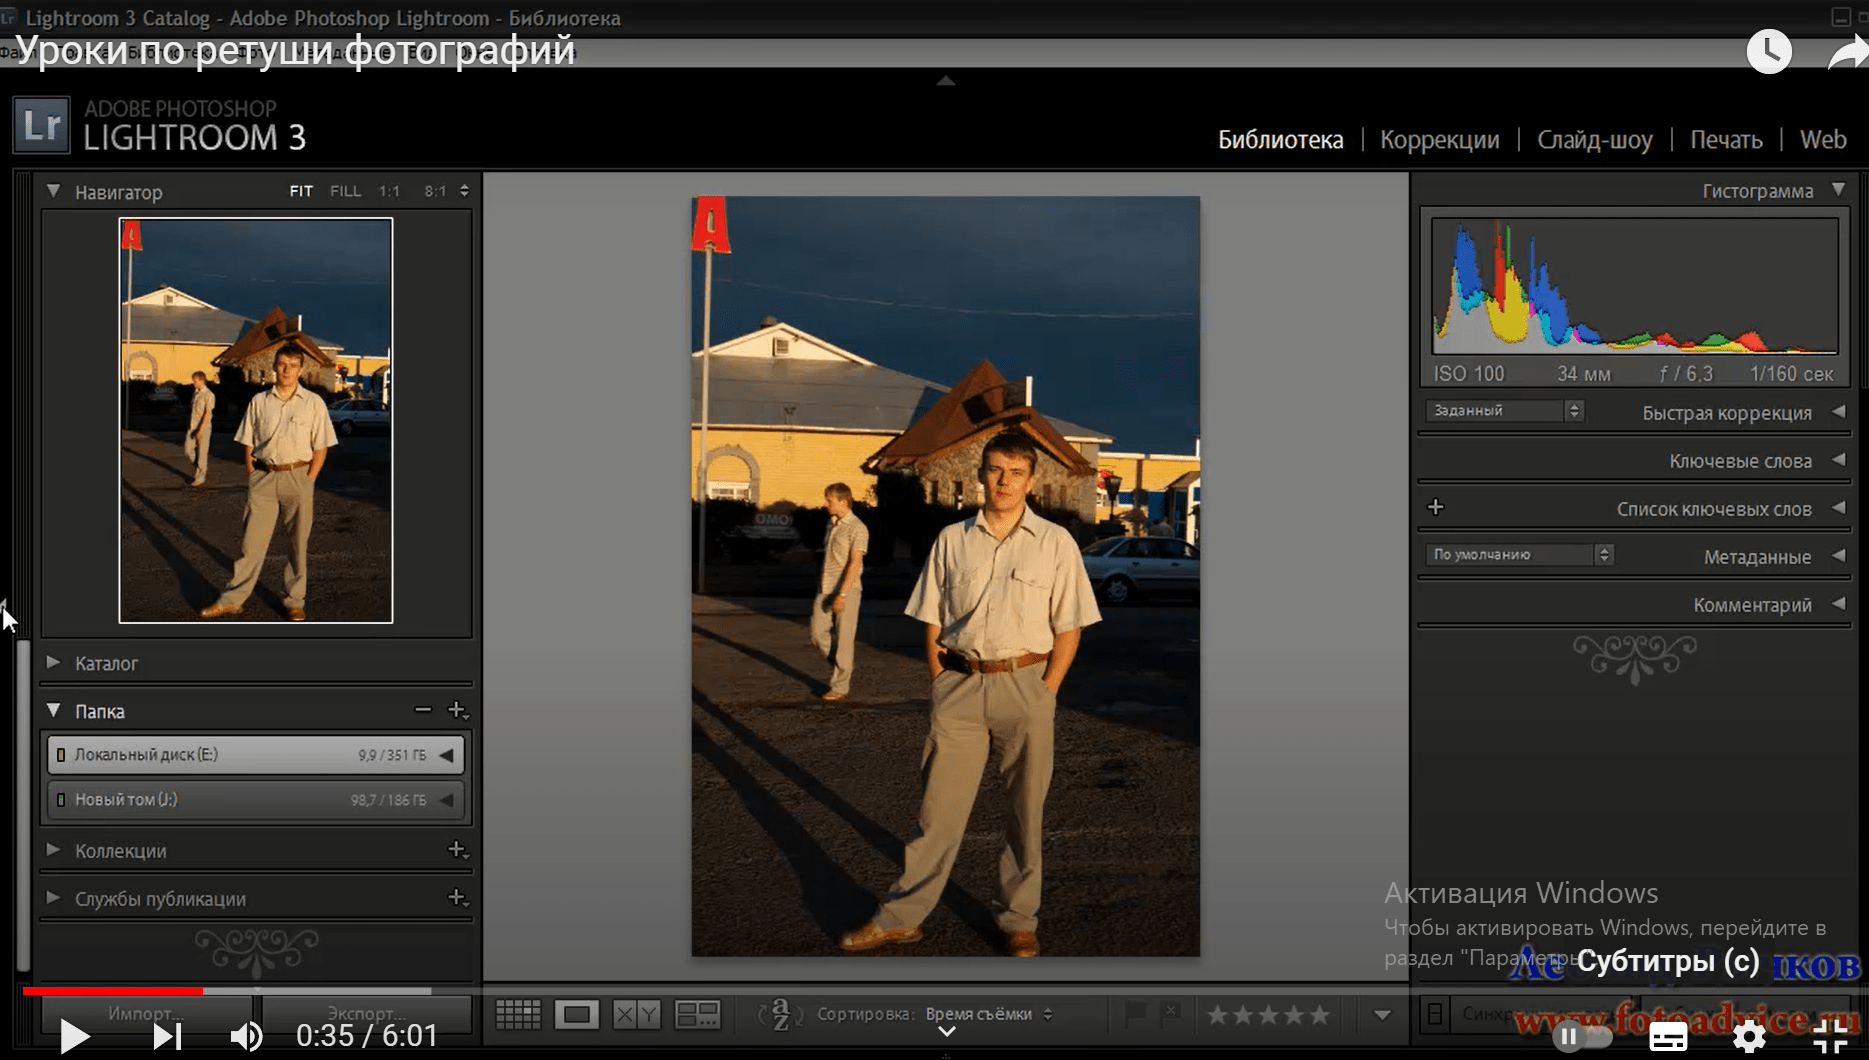Click the Импорт button
The height and width of the screenshot is (1060, 1869).
(x=146, y=1013)
